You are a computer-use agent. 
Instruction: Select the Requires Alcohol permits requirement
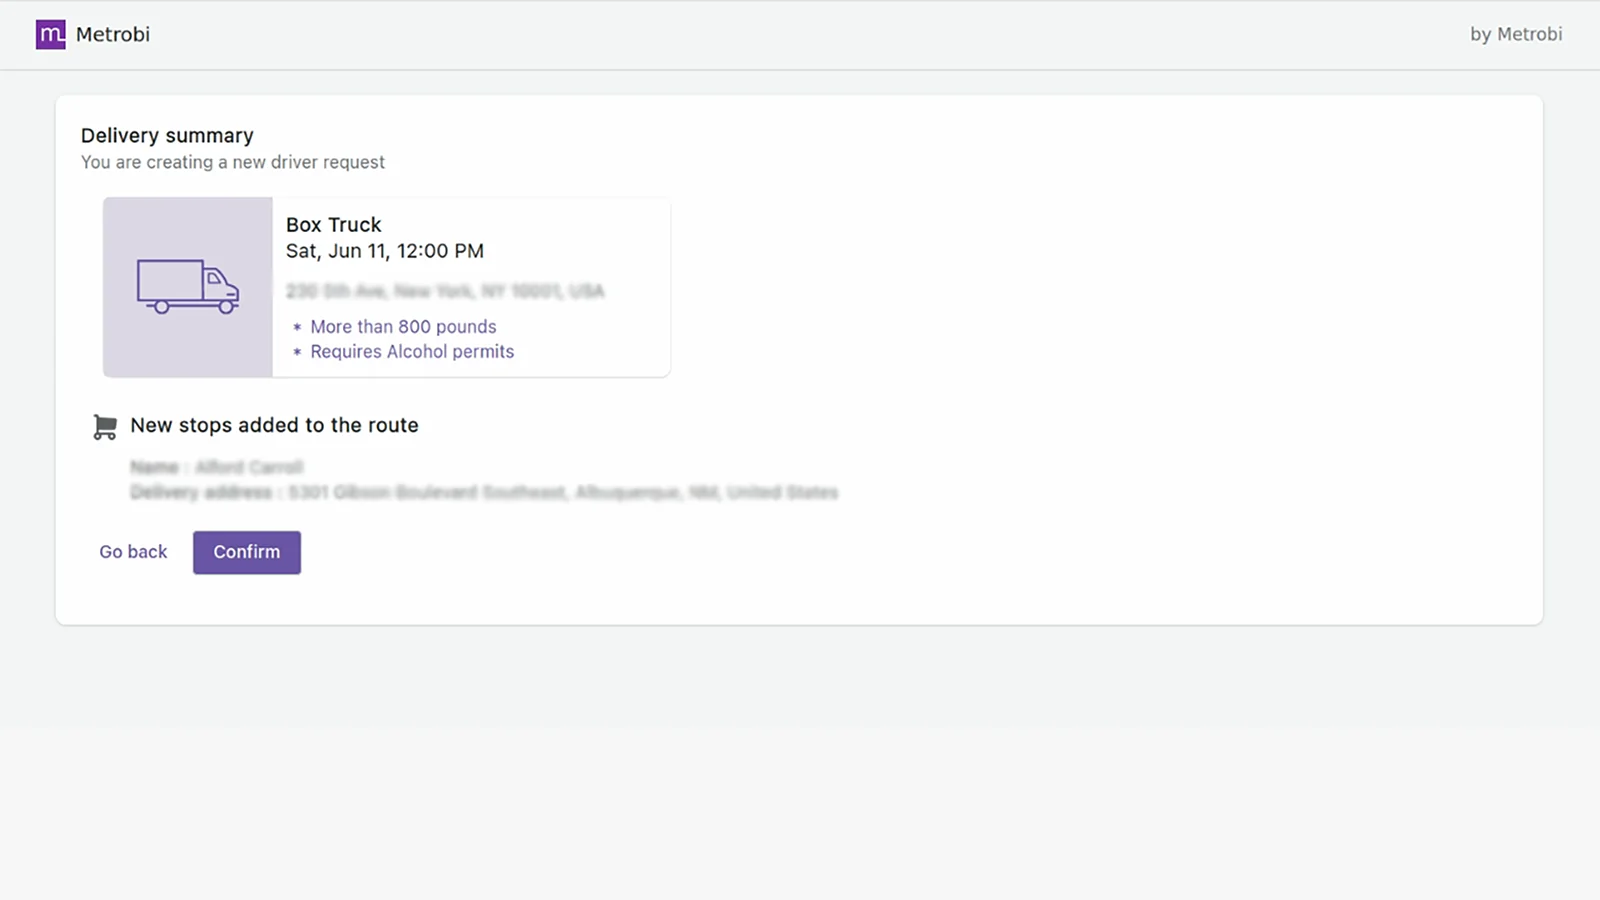coord(412,352)
